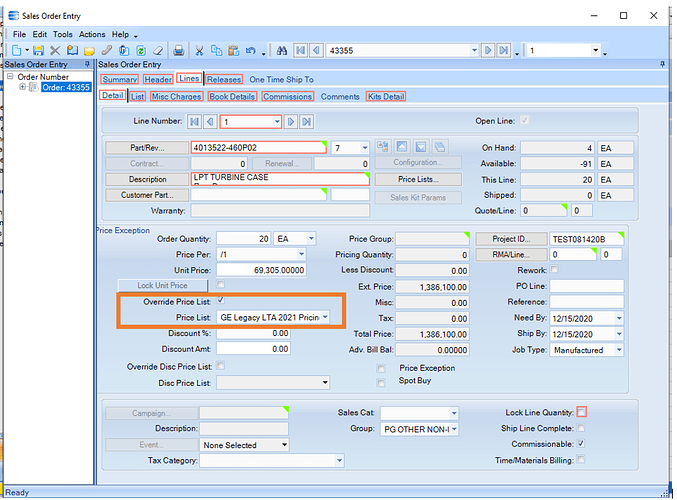Open the Price Per dropdown
The height and width of the screenshot is (500, 677).
301,254
